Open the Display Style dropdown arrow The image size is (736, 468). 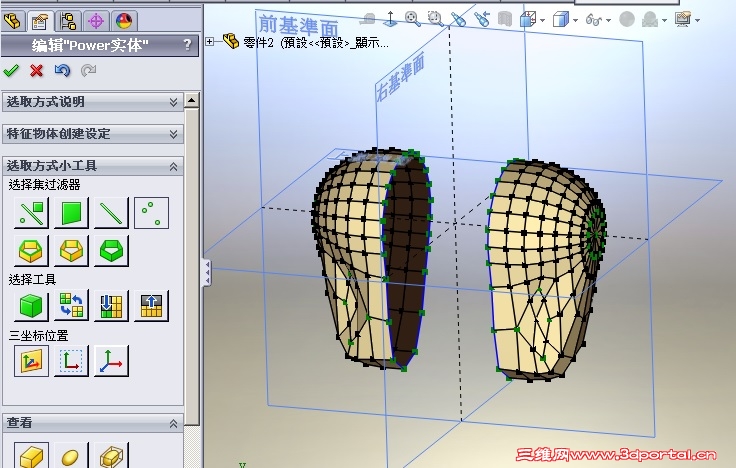click(x=575, y=21)
